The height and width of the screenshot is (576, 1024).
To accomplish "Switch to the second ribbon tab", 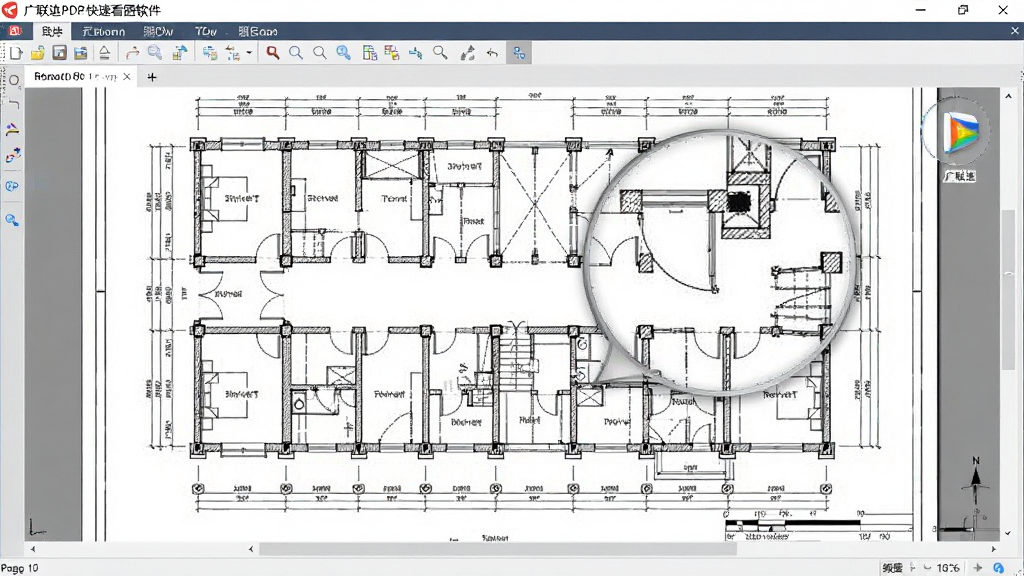I will click(x=104, y=31).
